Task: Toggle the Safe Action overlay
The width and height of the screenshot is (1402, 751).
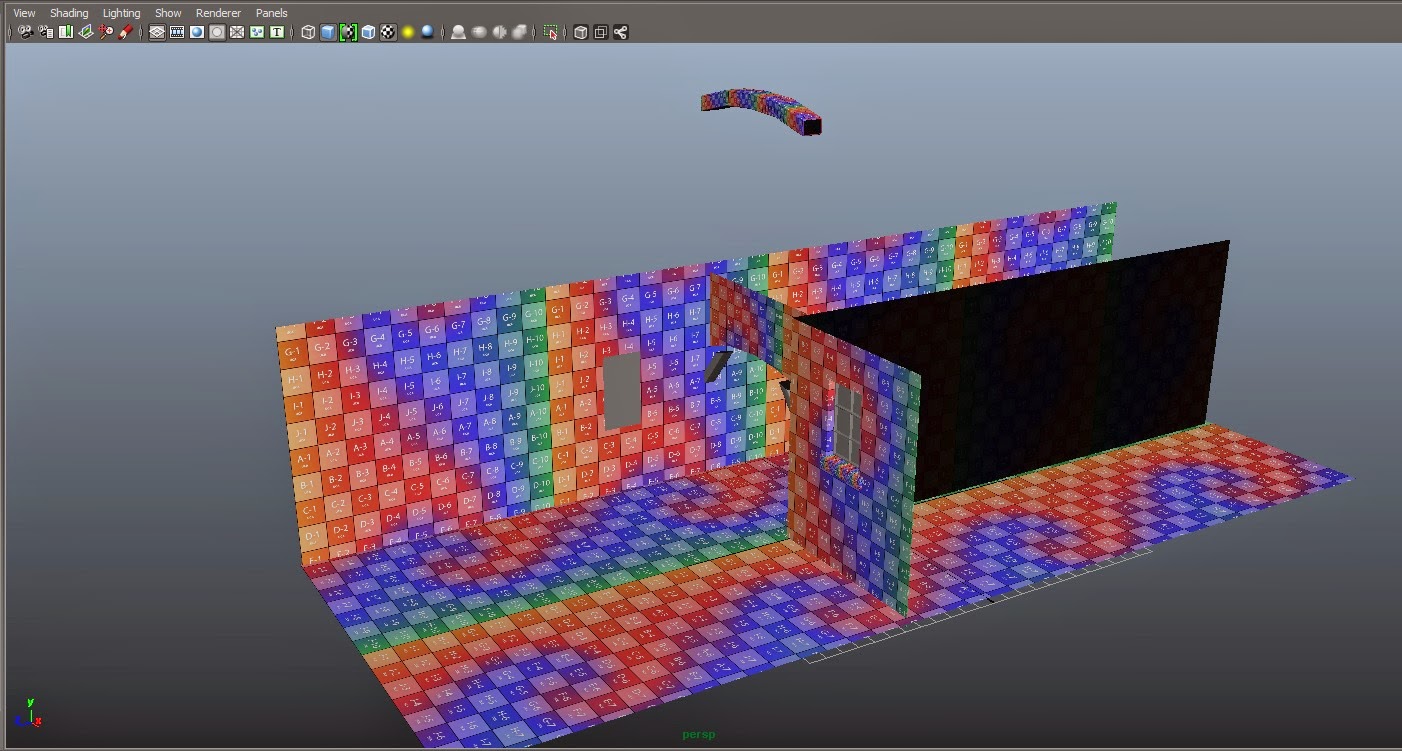Action: pos(257,32)
